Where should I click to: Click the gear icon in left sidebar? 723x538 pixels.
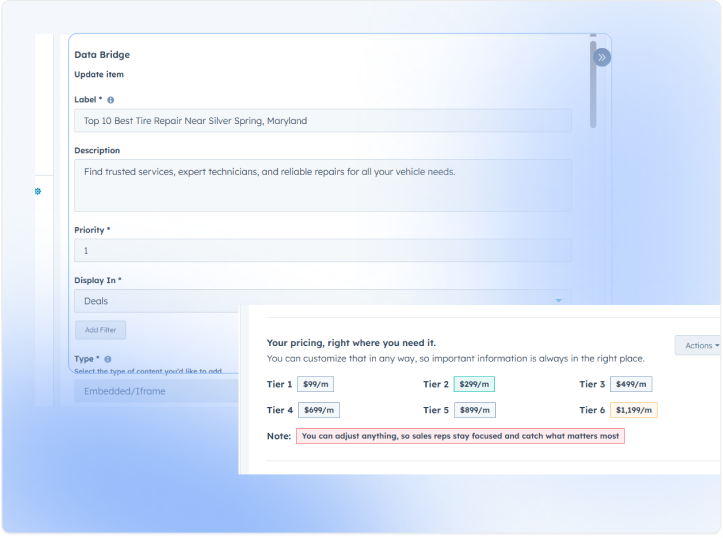[x=38, y=191]
